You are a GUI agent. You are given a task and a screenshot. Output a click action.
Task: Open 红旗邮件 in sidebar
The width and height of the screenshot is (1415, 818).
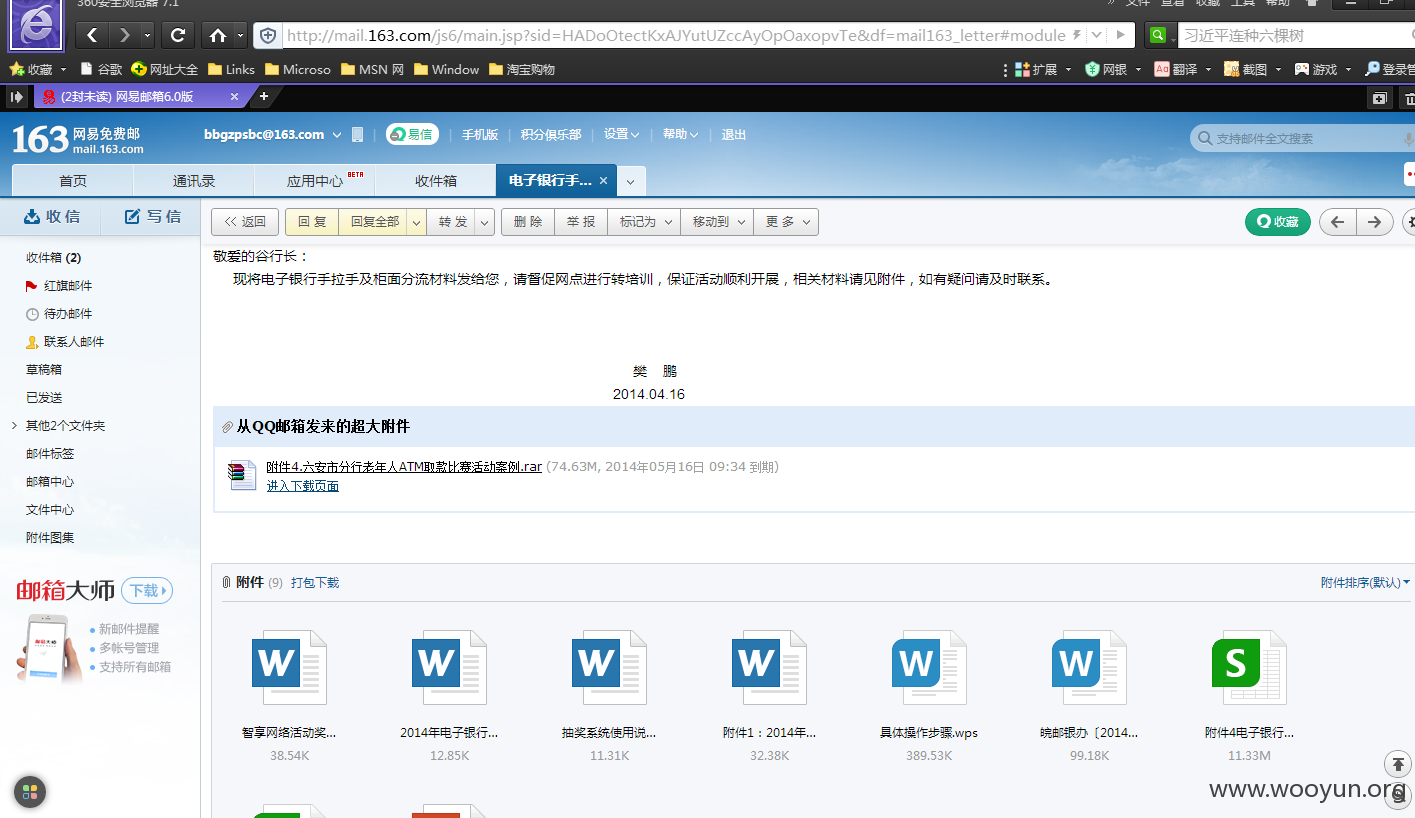68,286
